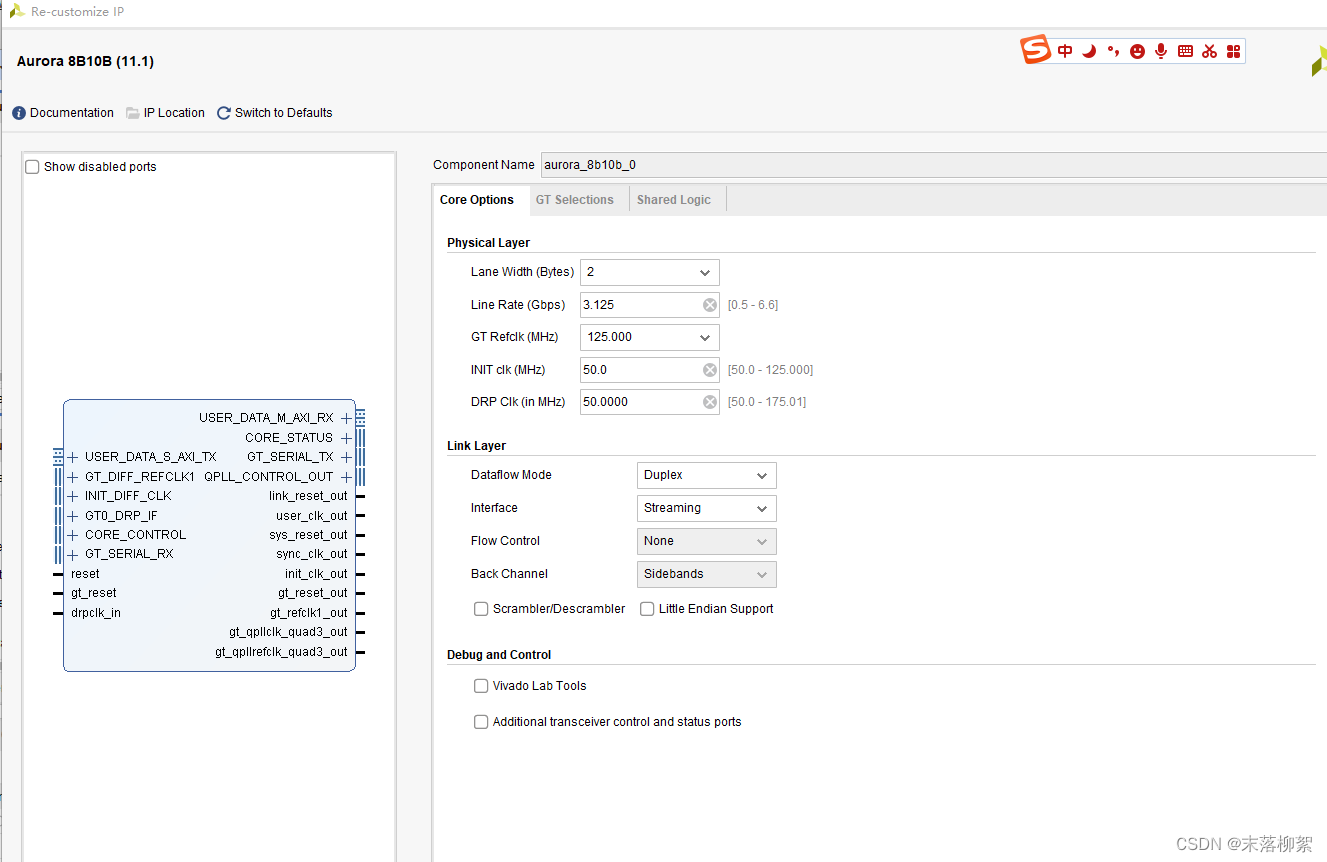Switch to the Shared Logic tab
The image size is (1327, 862).
tap(674, 200)
